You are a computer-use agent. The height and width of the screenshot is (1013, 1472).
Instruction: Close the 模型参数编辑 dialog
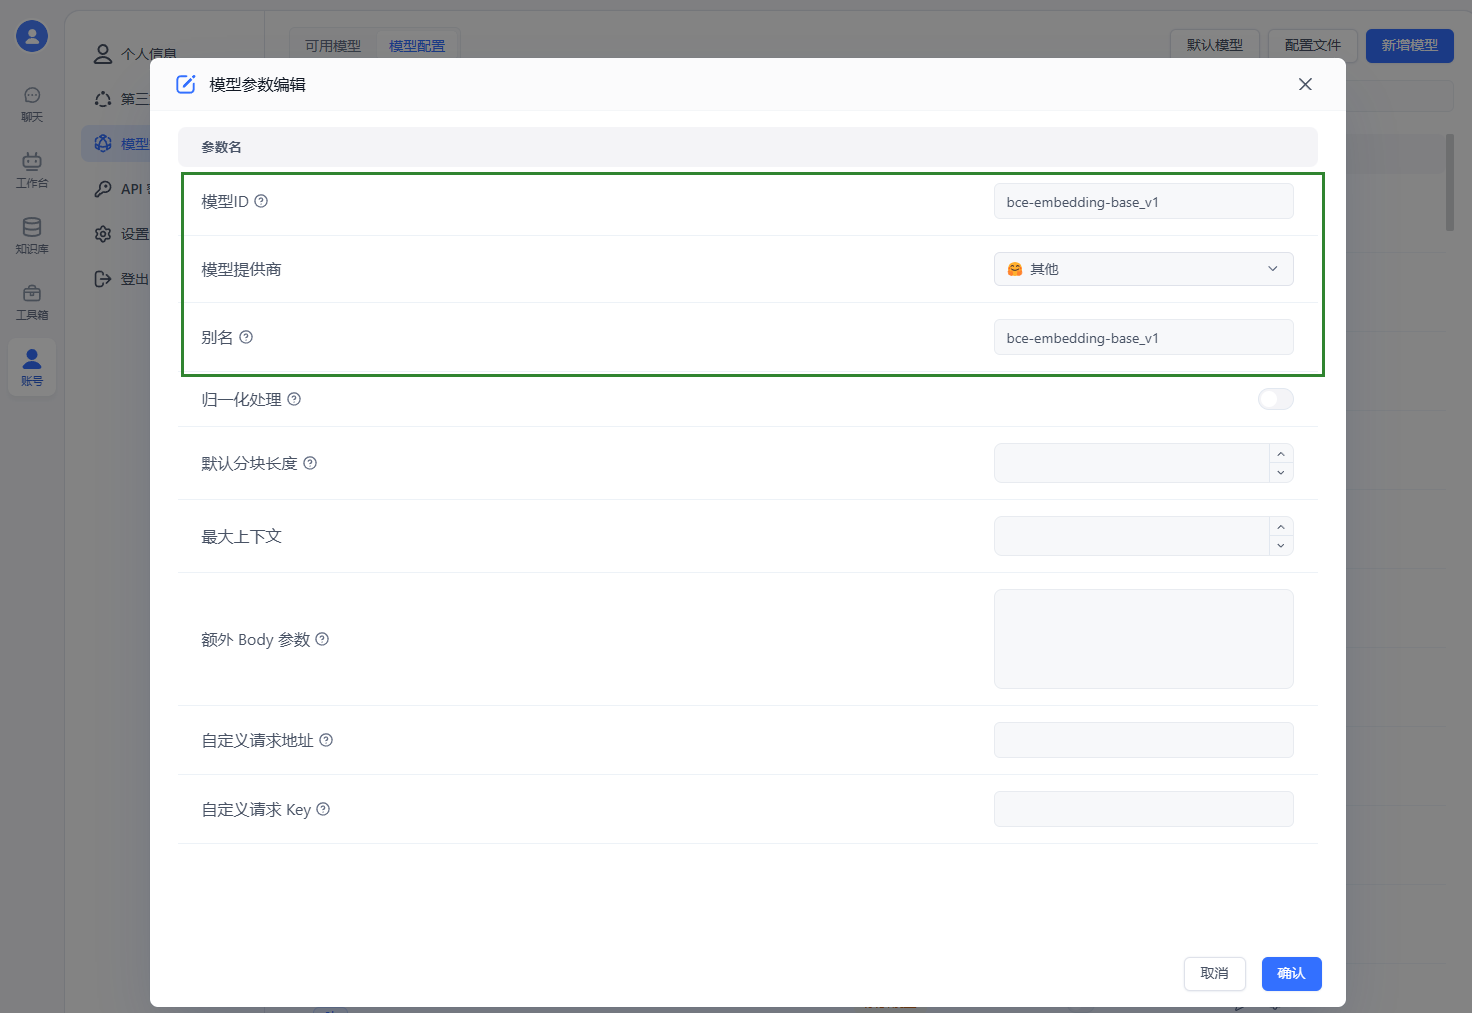(1305, 84)
